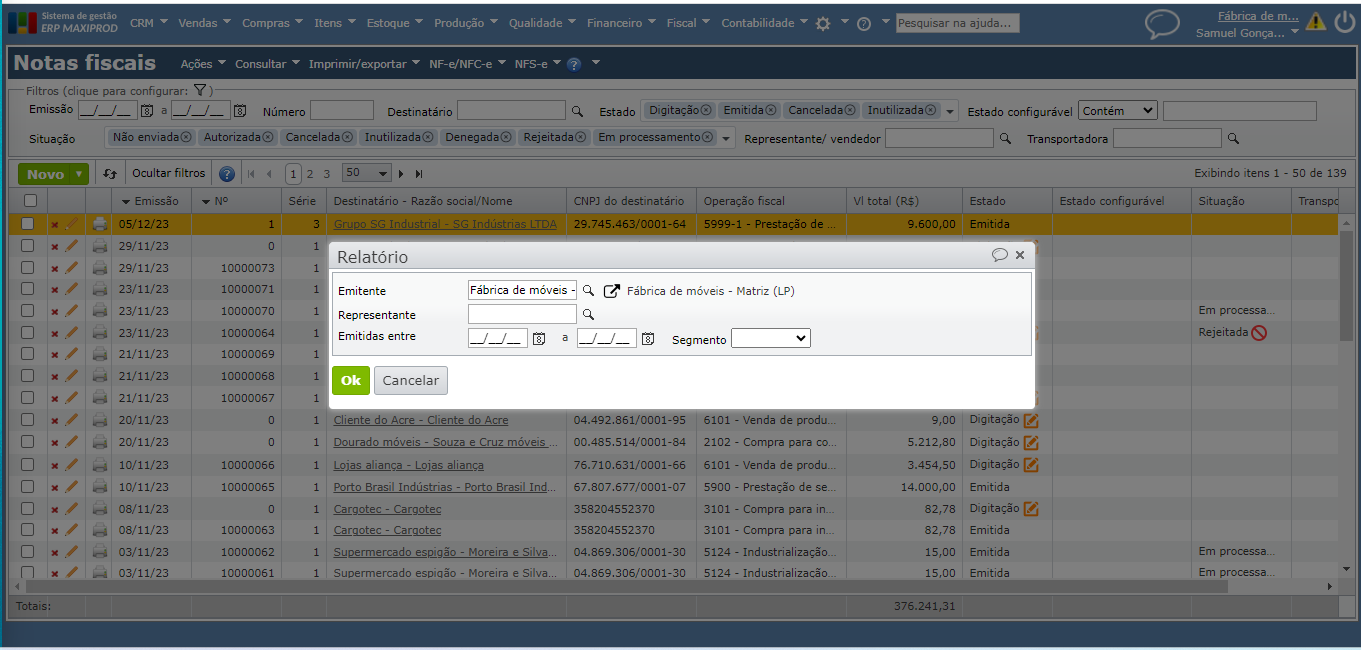
Task: Click delete x on Cargotec 10000063 row
Action: tap(55, 530)
